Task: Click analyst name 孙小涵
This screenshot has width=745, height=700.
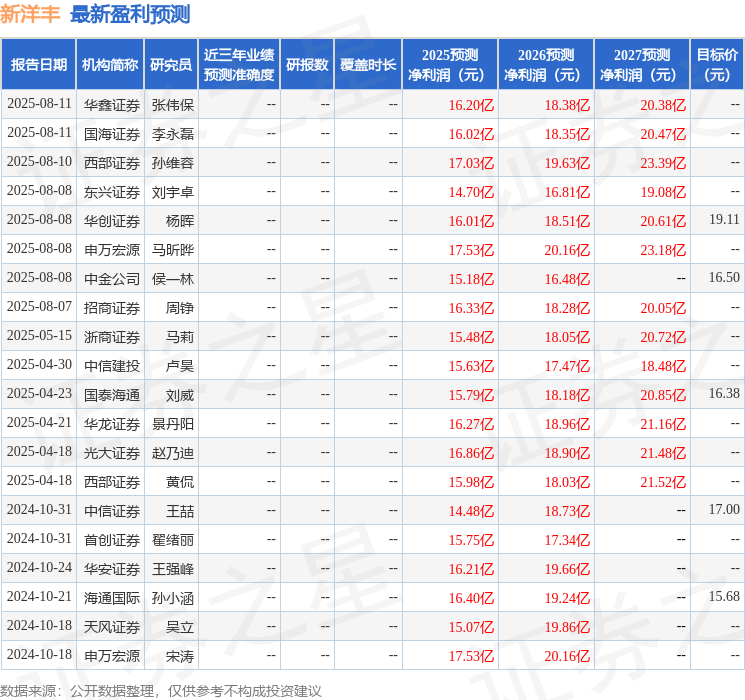Action: coord(172,598)
